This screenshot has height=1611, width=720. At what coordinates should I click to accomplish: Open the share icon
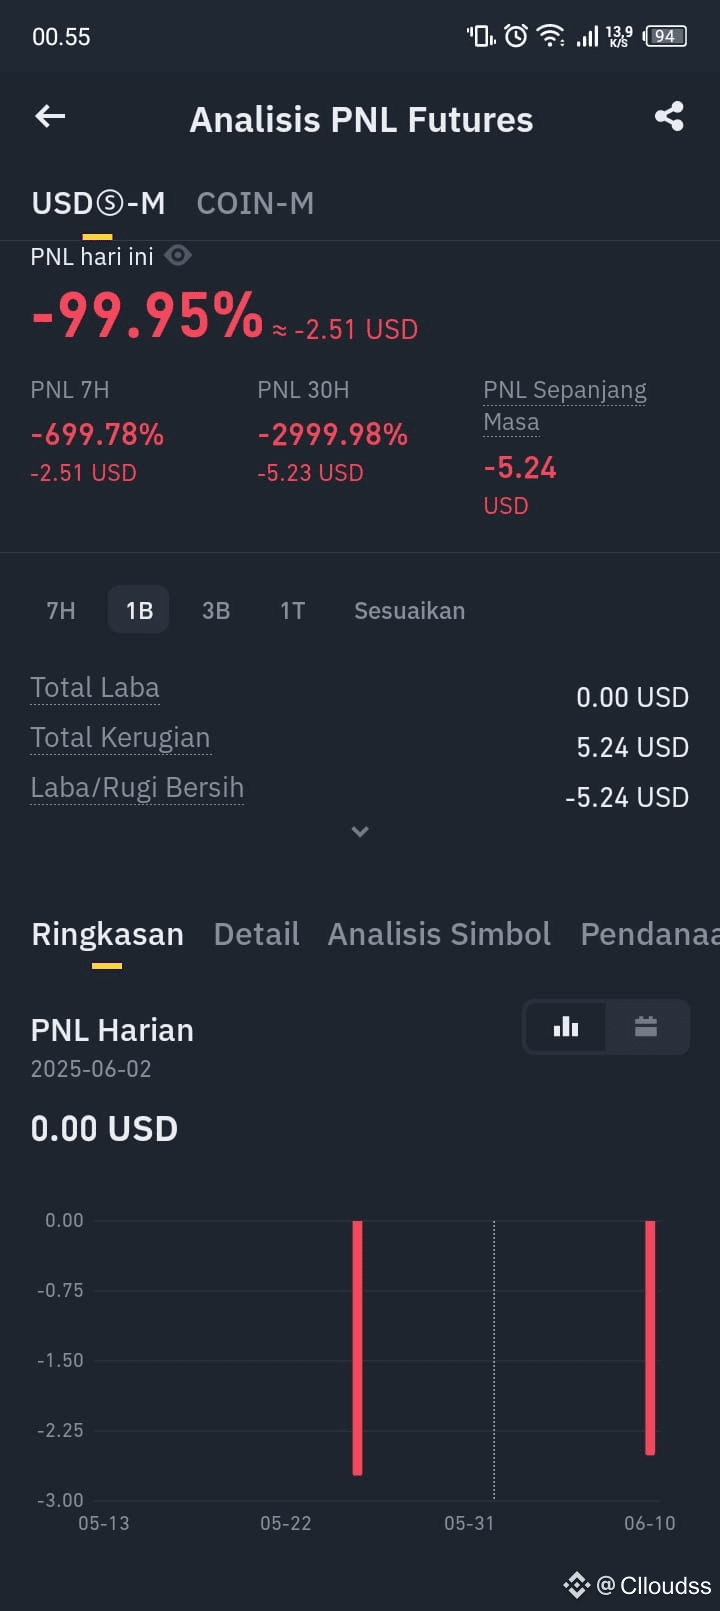(669, 117)
